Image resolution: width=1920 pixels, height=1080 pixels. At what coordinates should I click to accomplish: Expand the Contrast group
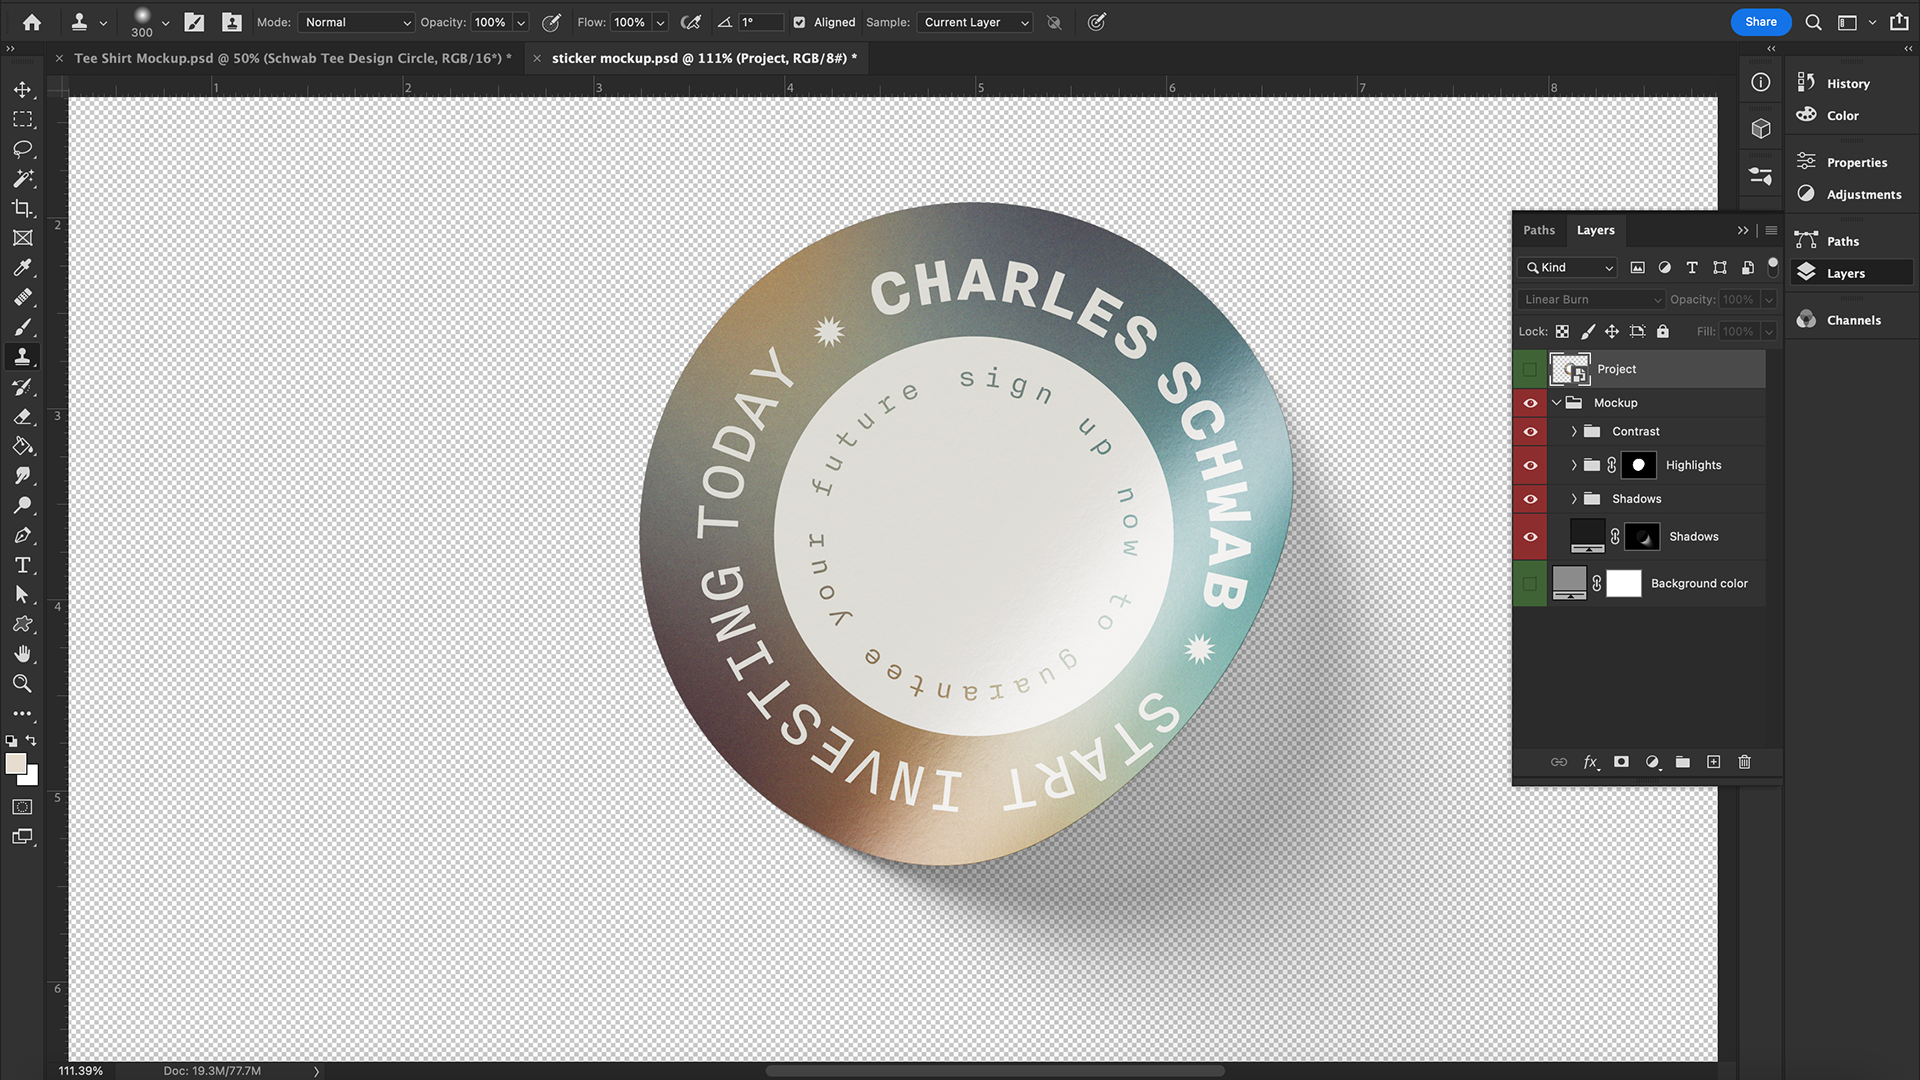[1573, 432]
